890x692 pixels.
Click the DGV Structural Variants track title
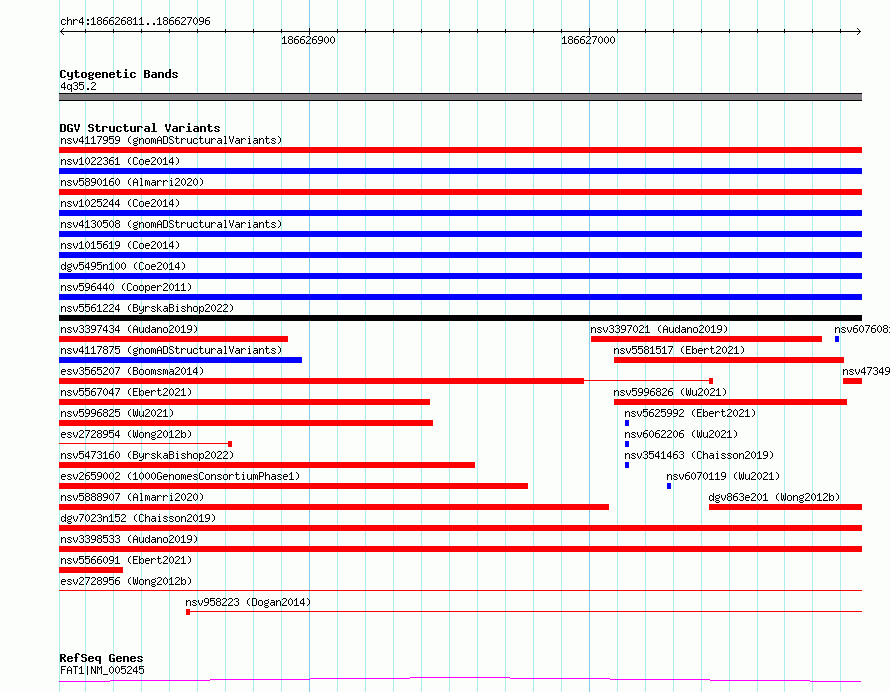[x=140, y=128]
